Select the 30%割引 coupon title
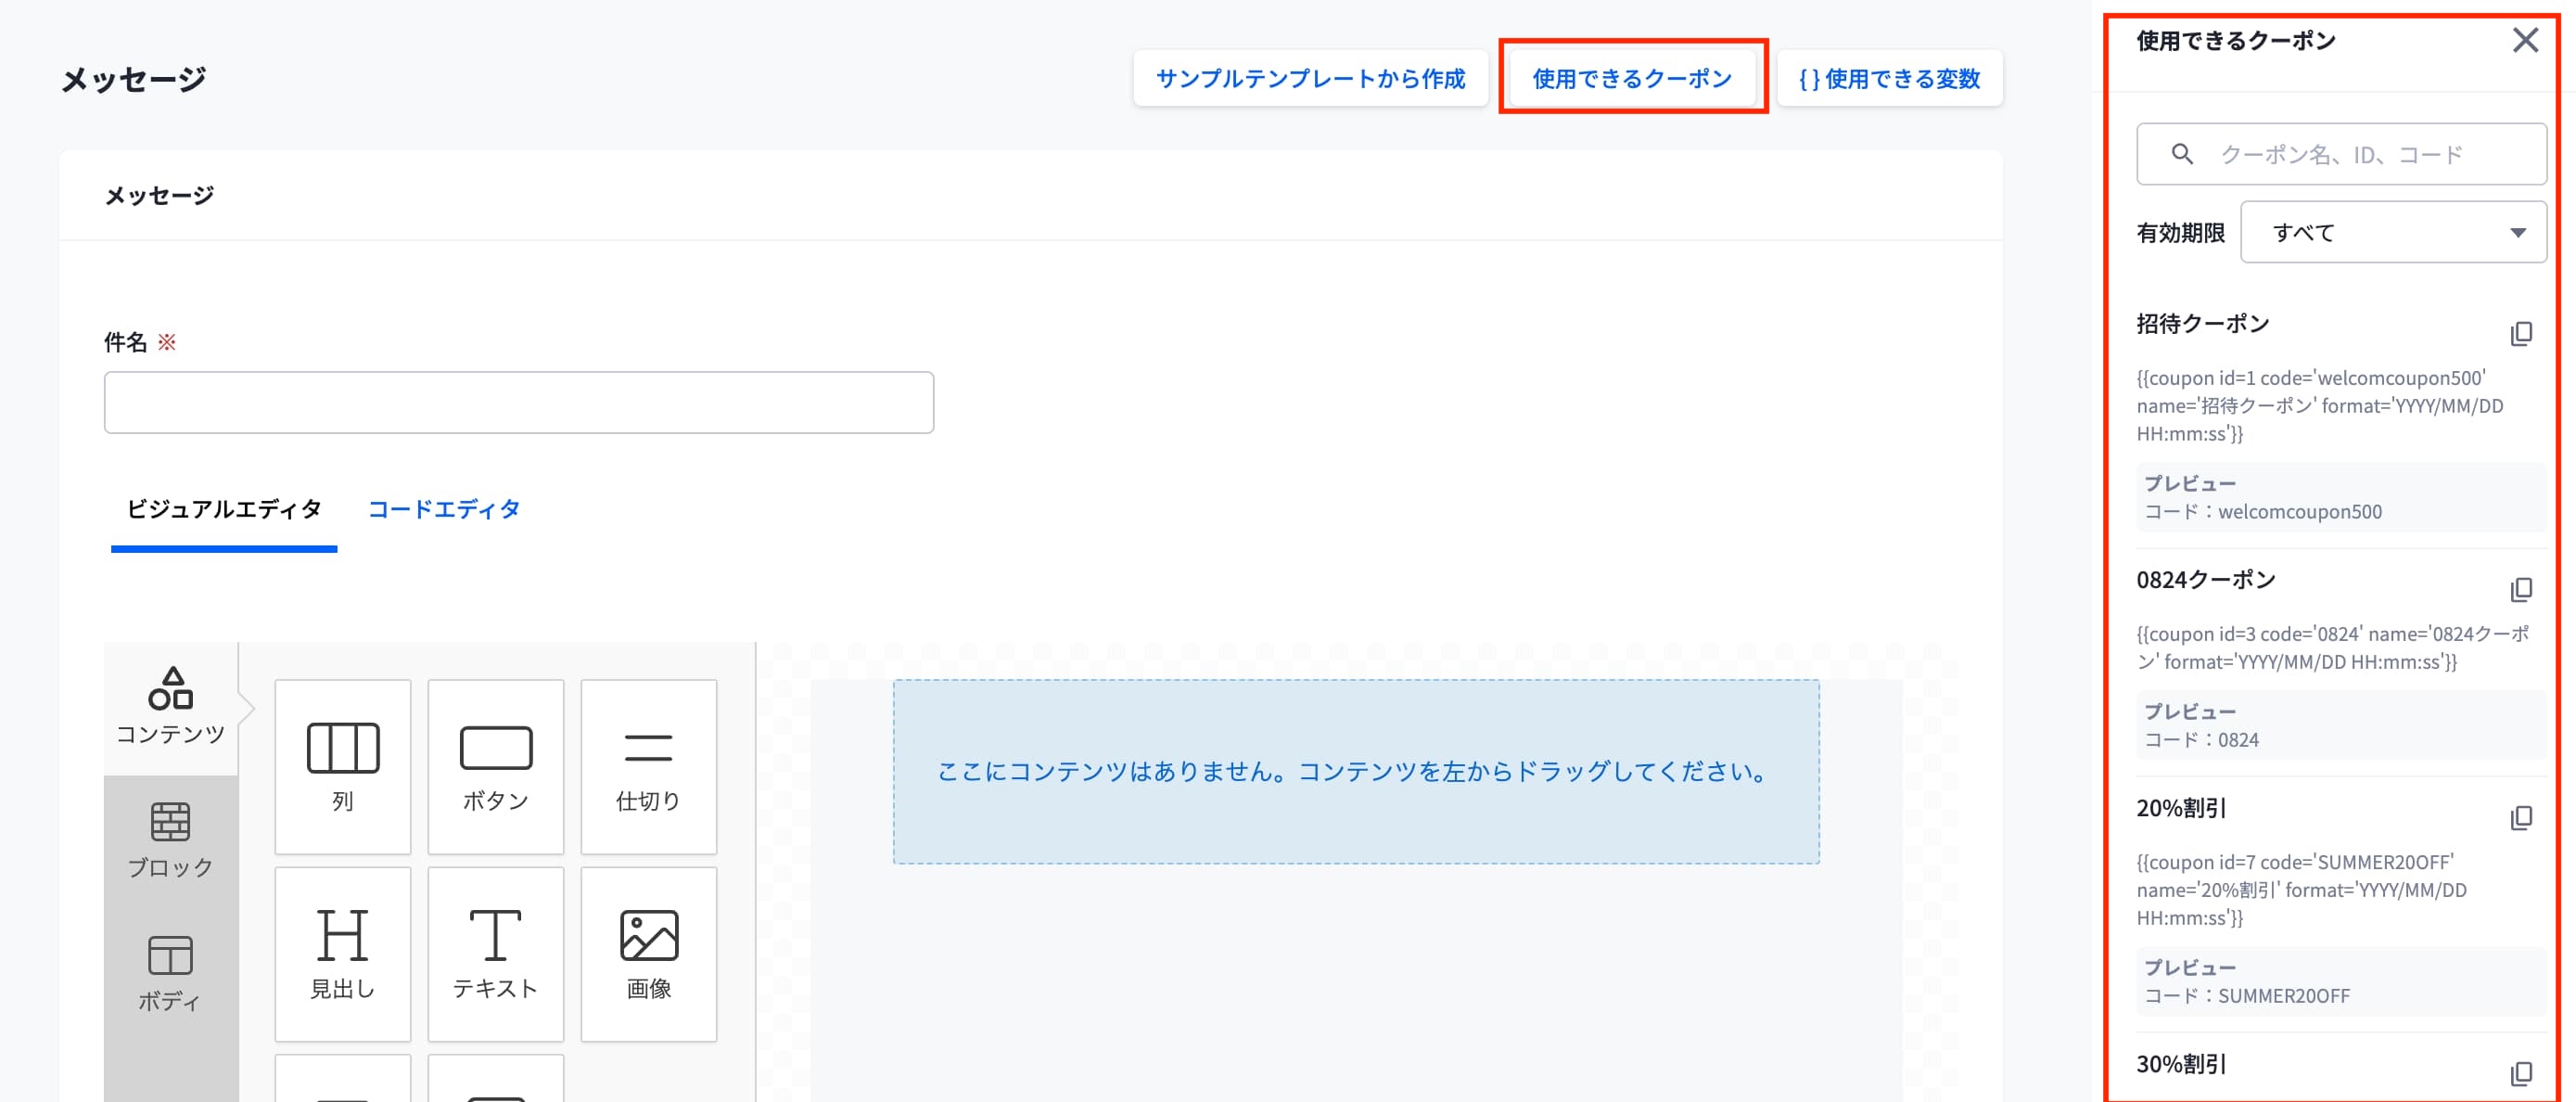Image resolution: width=2576 pixels, height=1102 pixels. (x=2181, y=1064)
